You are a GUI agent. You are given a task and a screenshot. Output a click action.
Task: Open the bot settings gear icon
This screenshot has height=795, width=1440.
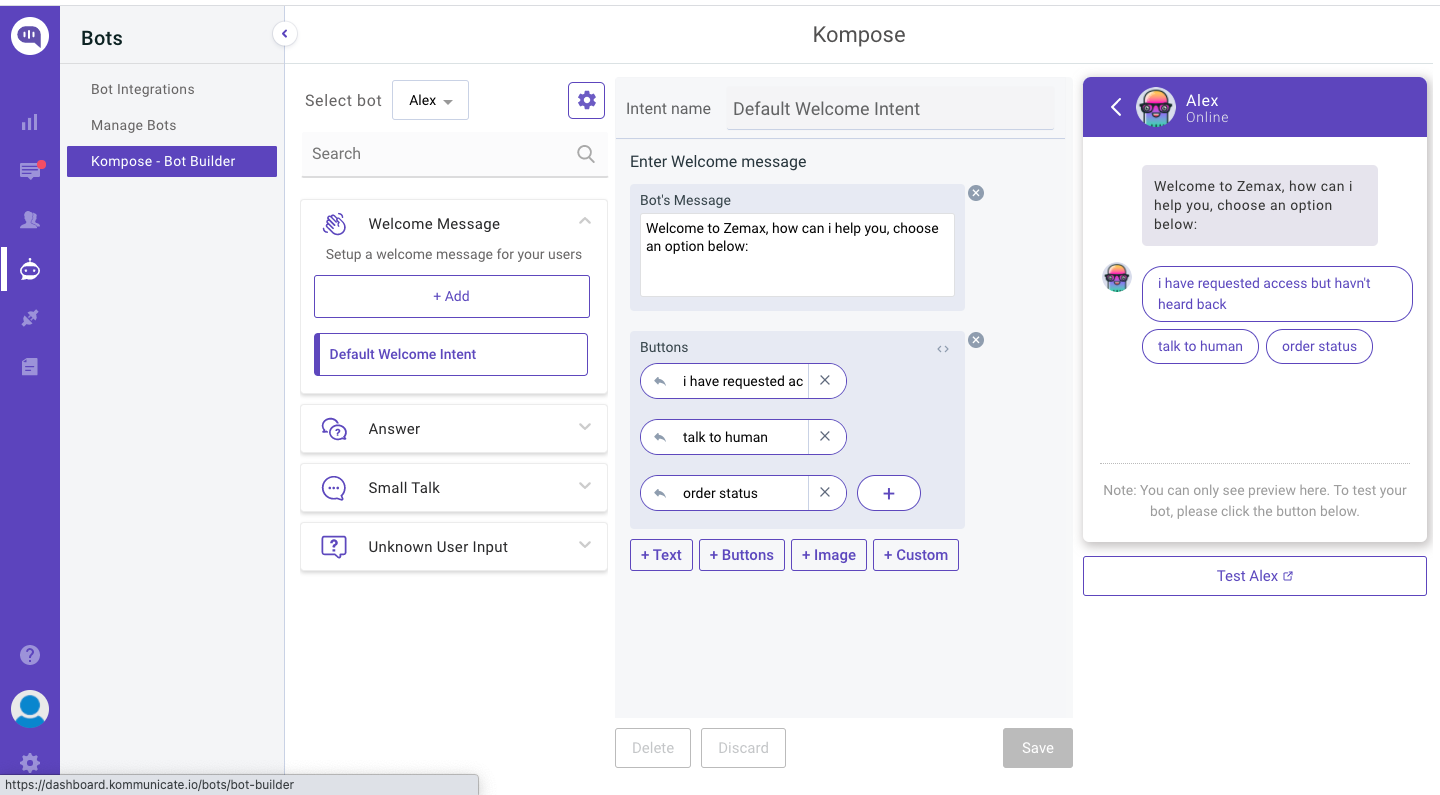586,100
